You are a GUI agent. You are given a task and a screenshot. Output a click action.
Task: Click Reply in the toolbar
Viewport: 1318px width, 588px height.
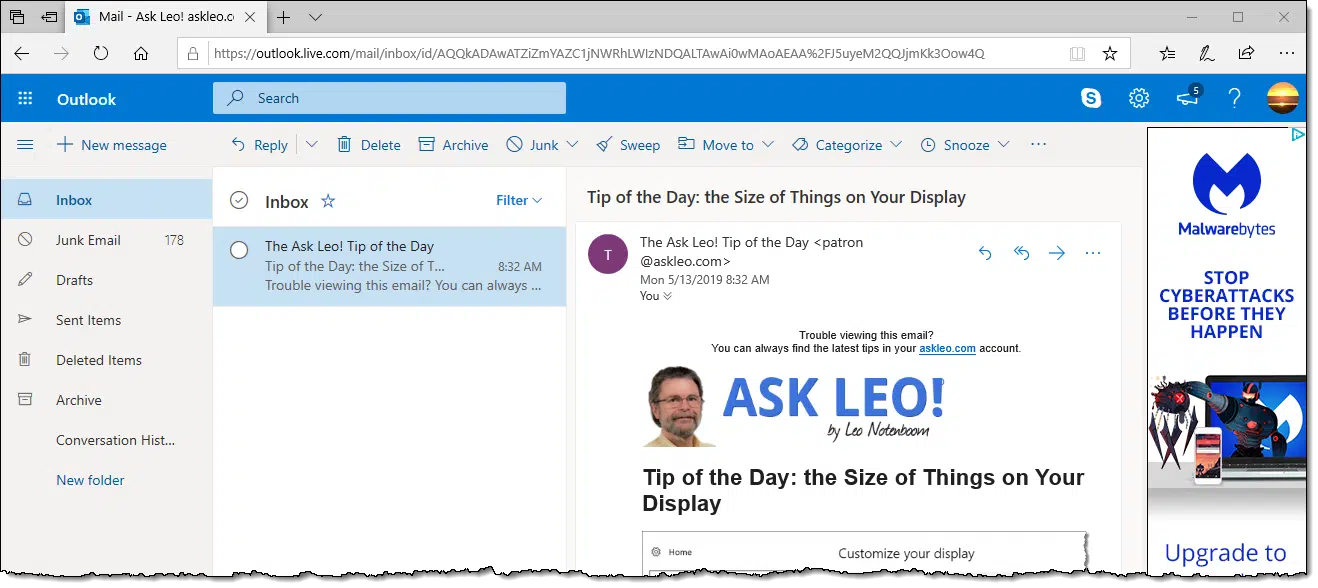(x=259, y=145)
